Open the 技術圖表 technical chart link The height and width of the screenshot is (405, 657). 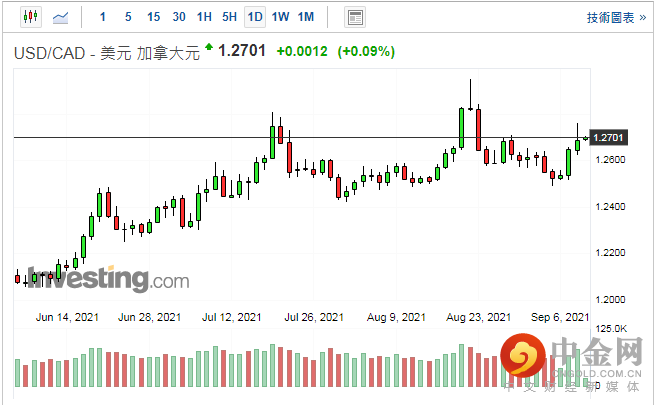[x=616, y=18]
